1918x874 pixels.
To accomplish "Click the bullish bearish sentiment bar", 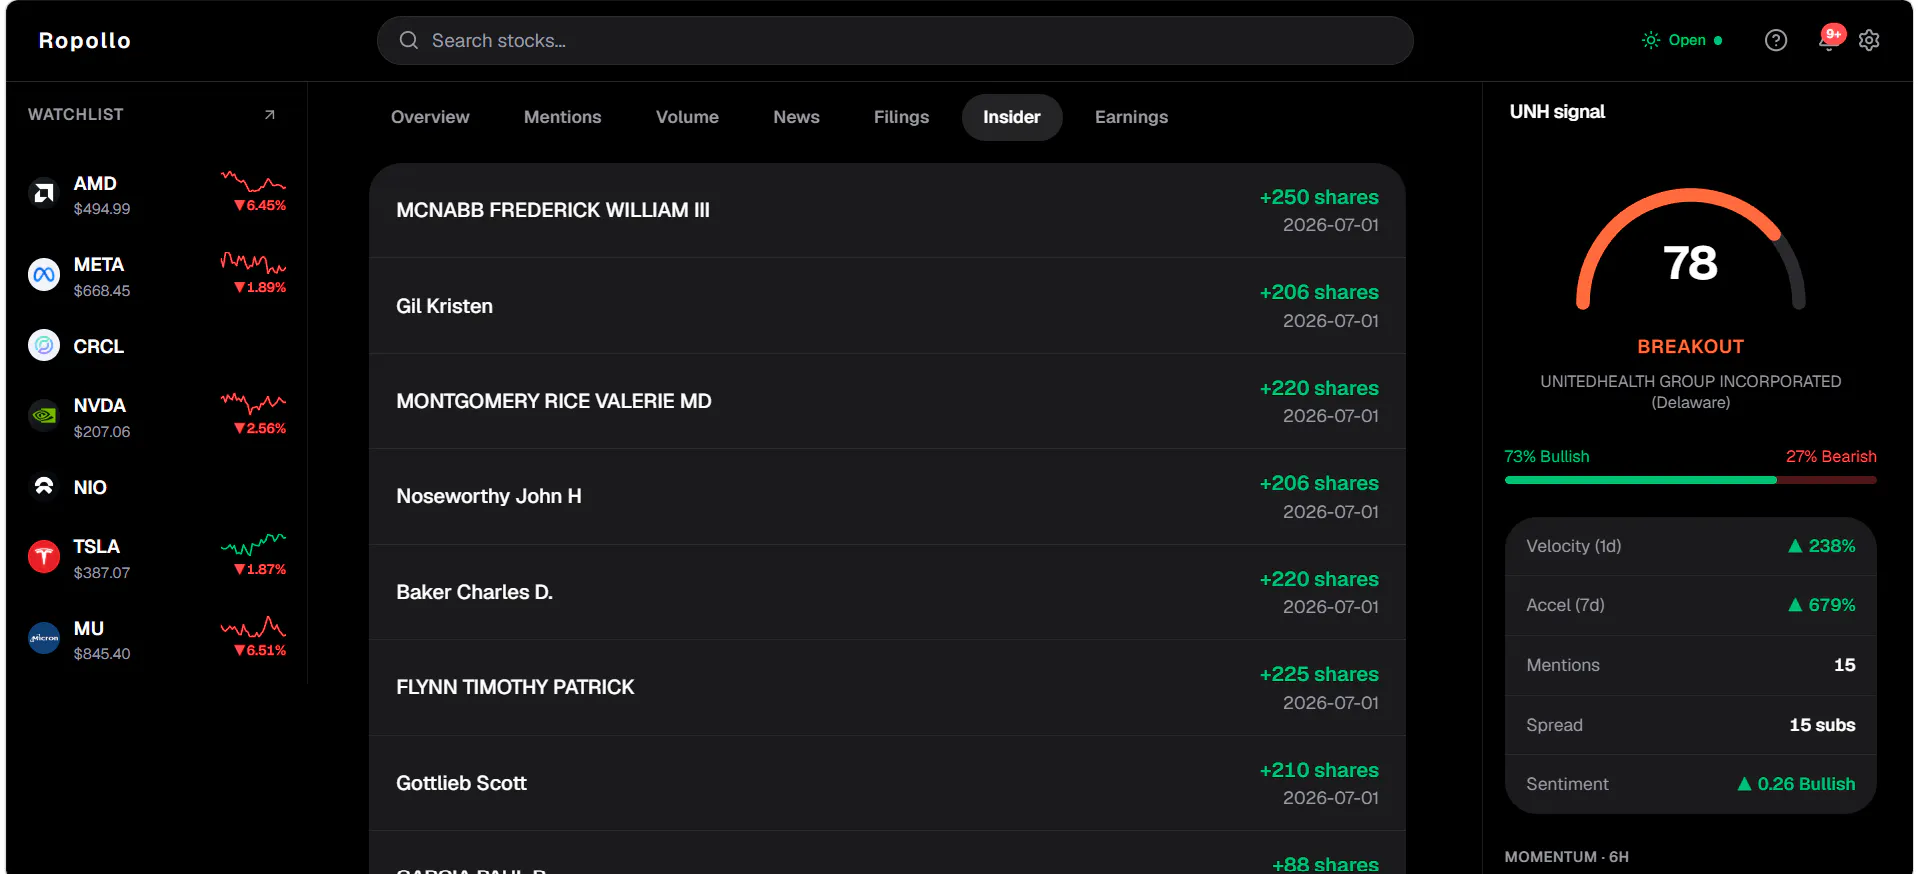I will click(x=1690, y=480).
